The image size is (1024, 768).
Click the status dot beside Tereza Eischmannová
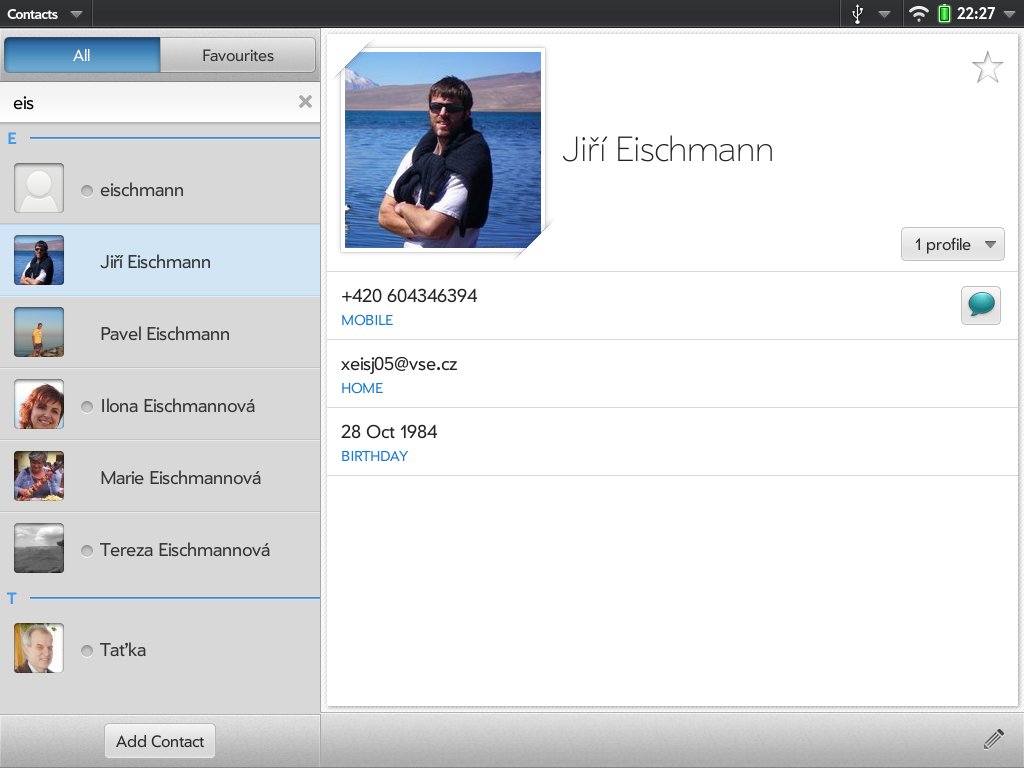click(x=87, y=551)
